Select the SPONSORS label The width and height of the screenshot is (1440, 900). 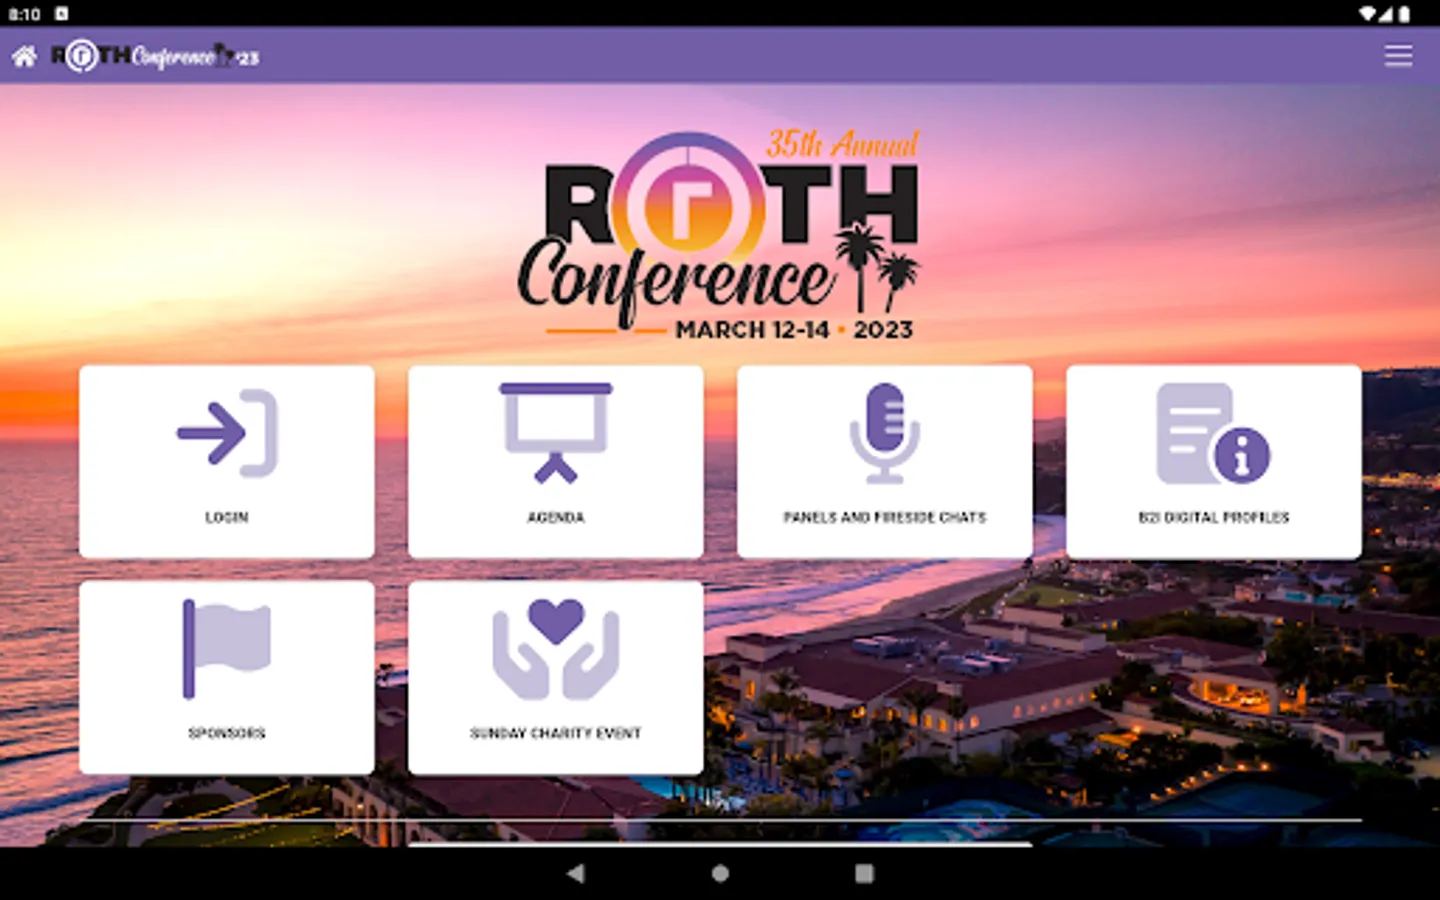[x=227, y=733]
